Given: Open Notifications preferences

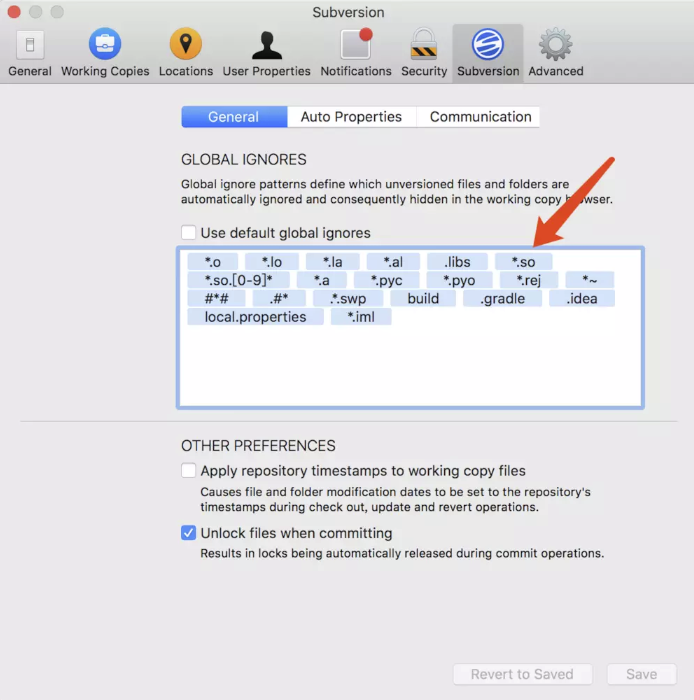Looking at the screenshot, I should 356,52.
